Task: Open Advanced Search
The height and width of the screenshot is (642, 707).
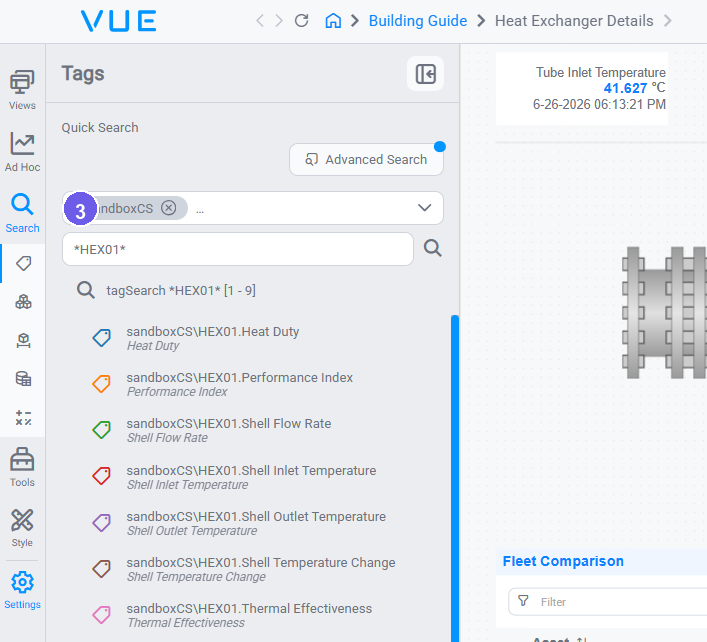Action: pyautogui.click(x=366, y=160)
